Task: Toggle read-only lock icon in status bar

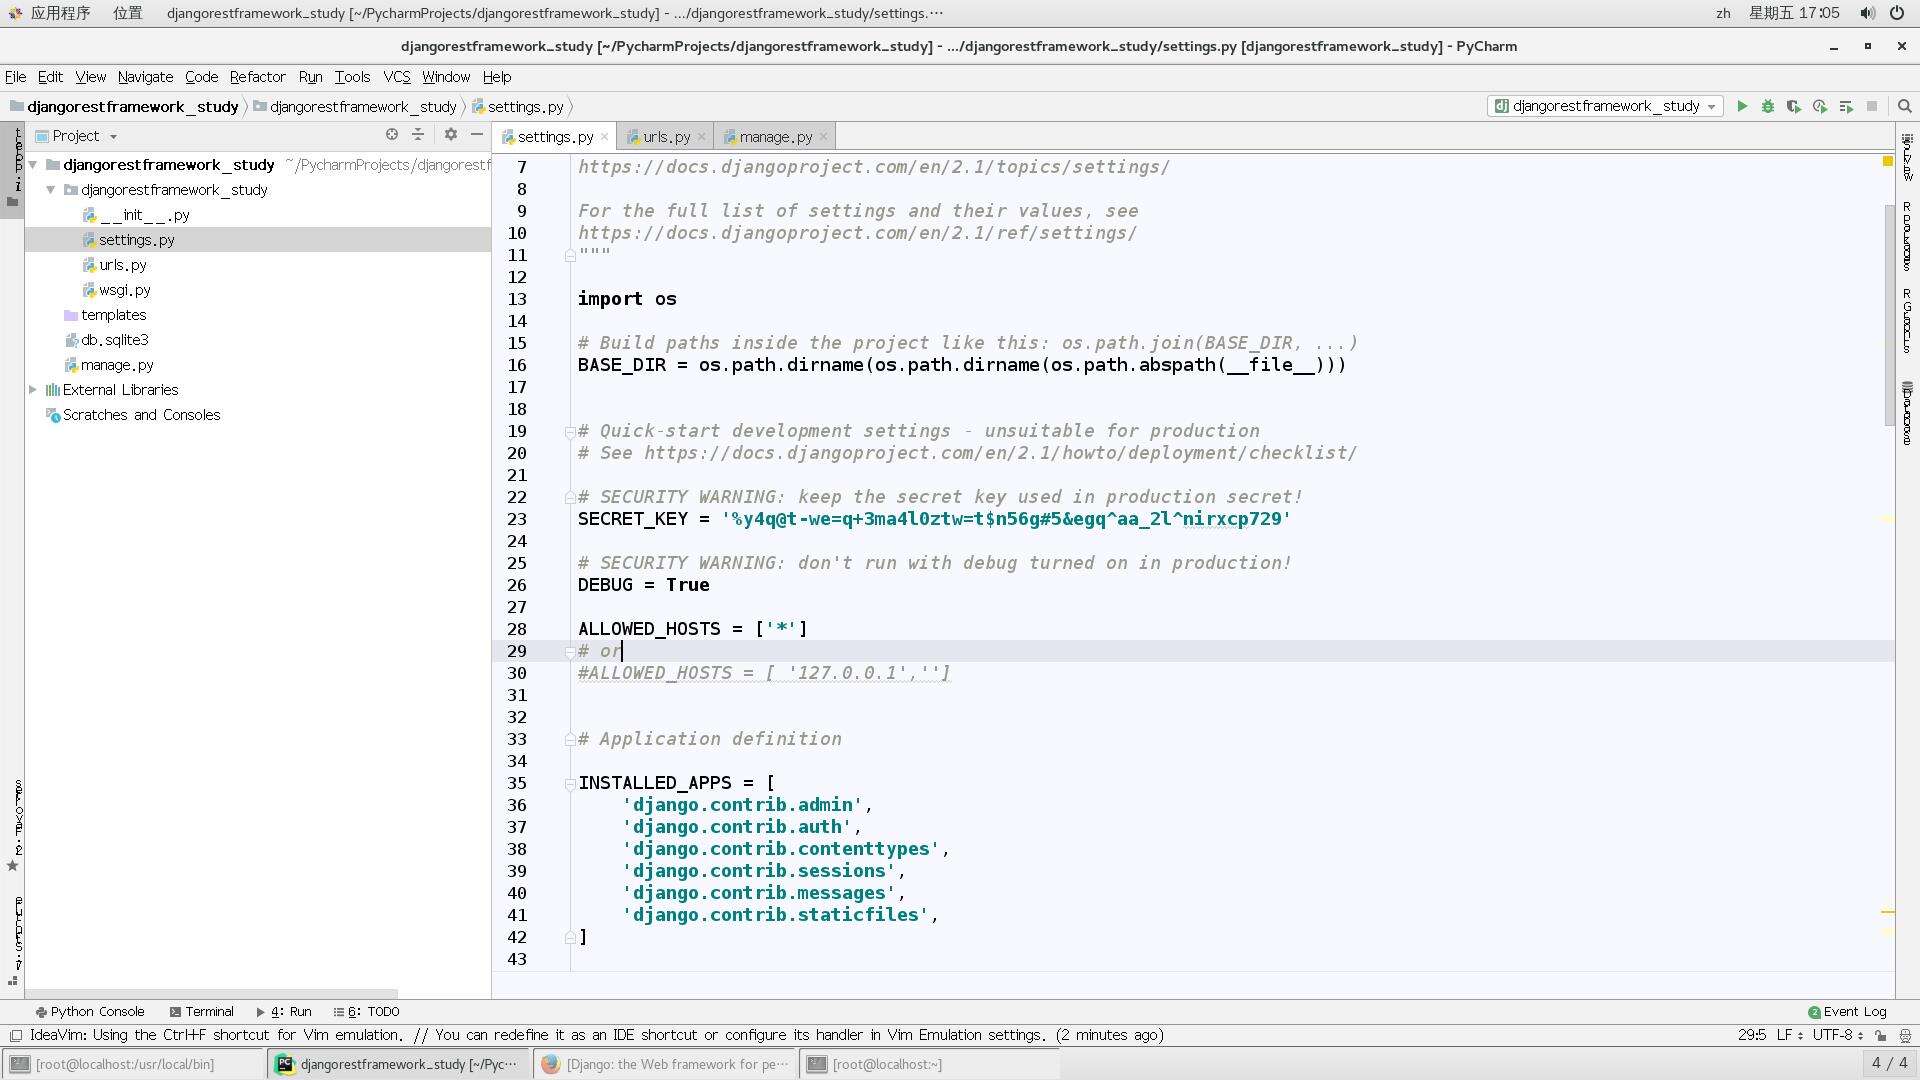Action: 1881,1036
